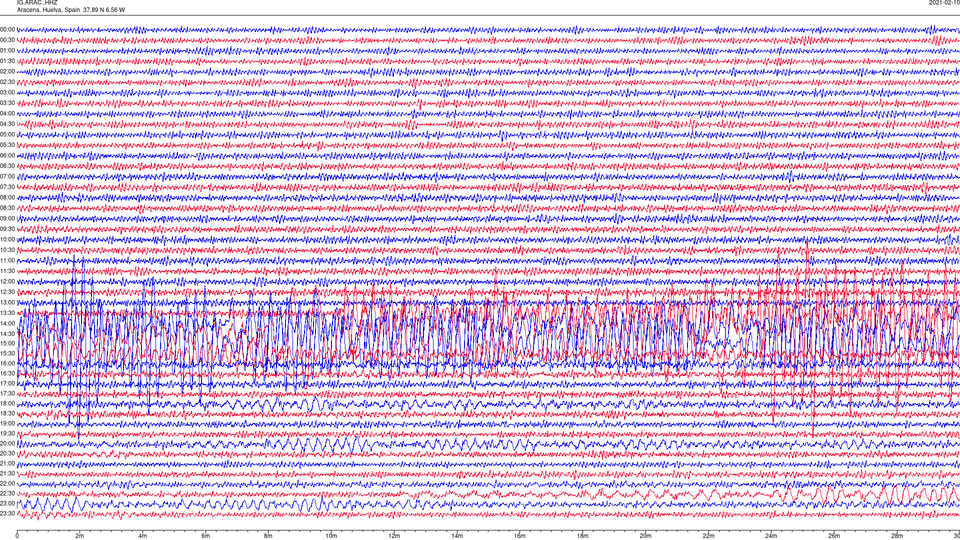Click the 23:30 trace label
Viewport: 960px width, 540px height.
tap(7, 514)
